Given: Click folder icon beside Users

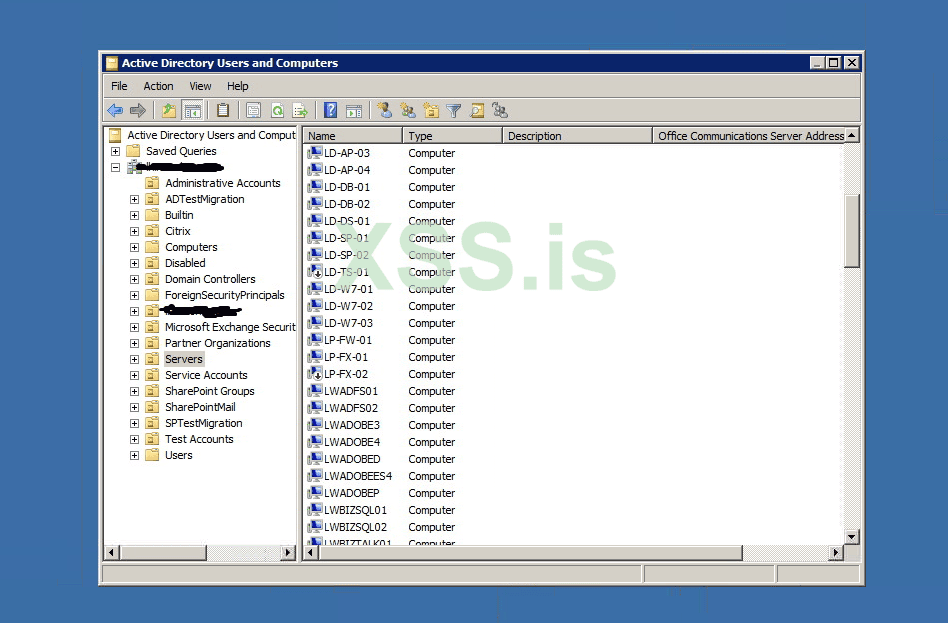Looking at the screenshot, I should click(152, 455).
